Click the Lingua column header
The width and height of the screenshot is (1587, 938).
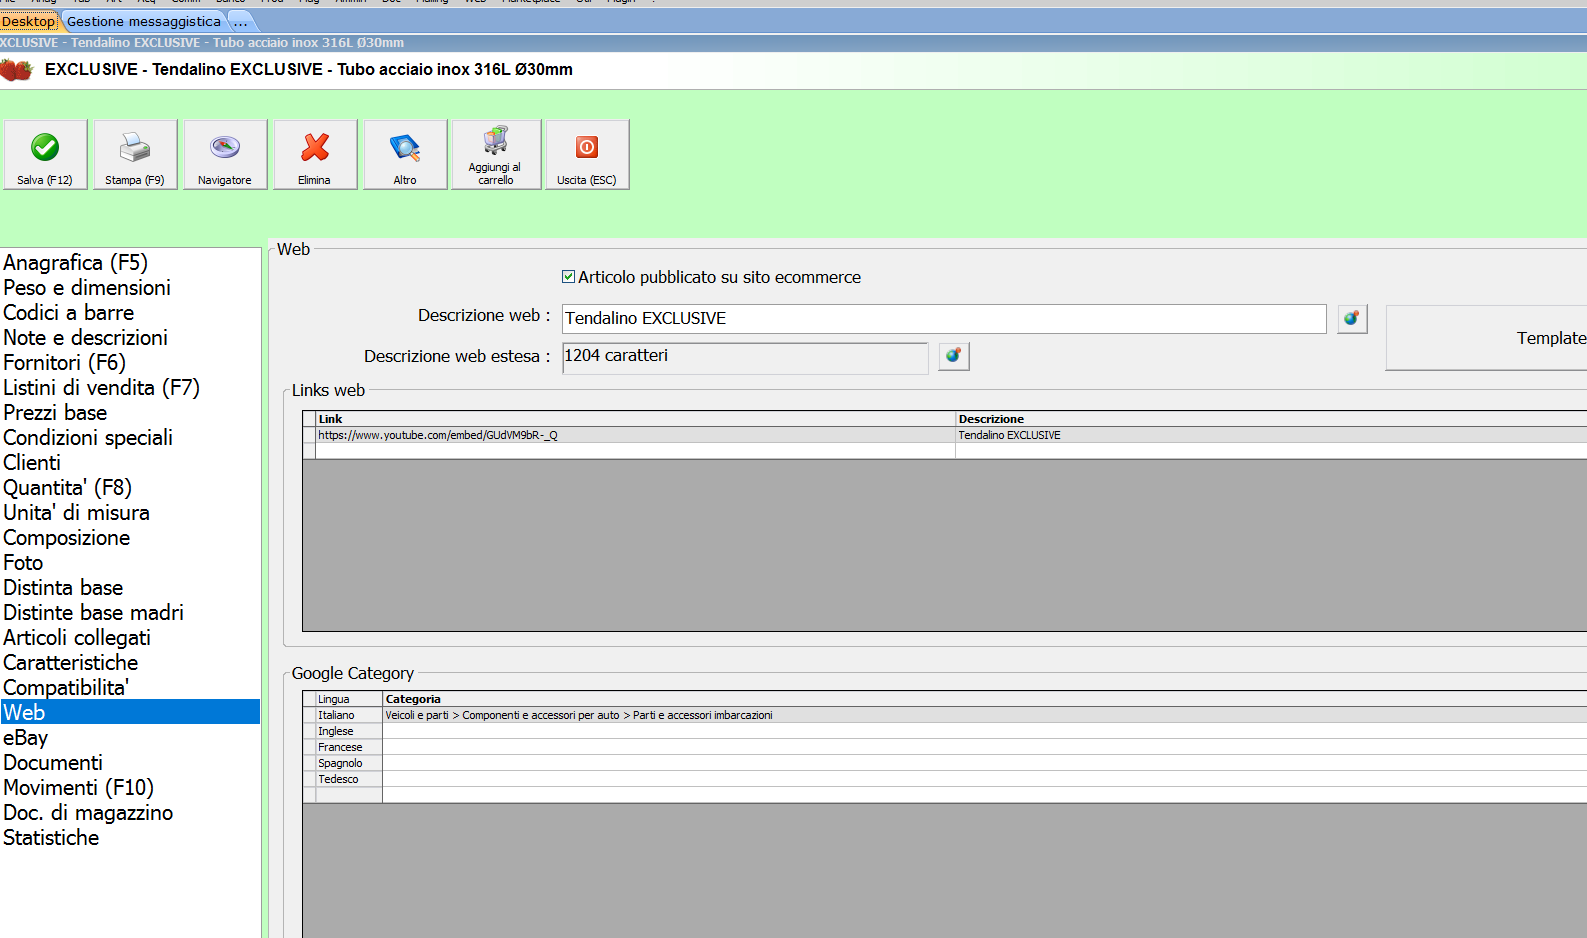[x=349, y=699]
